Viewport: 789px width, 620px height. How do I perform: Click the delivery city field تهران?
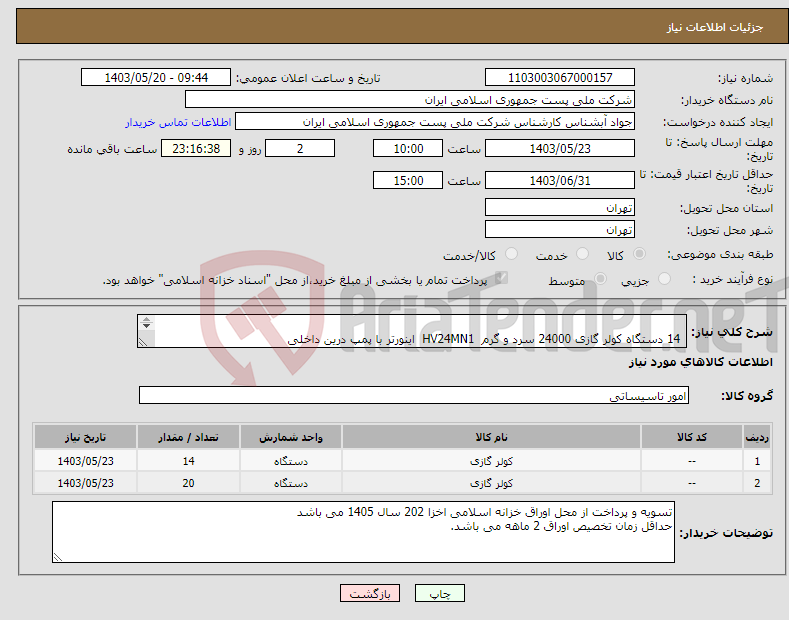560,229
